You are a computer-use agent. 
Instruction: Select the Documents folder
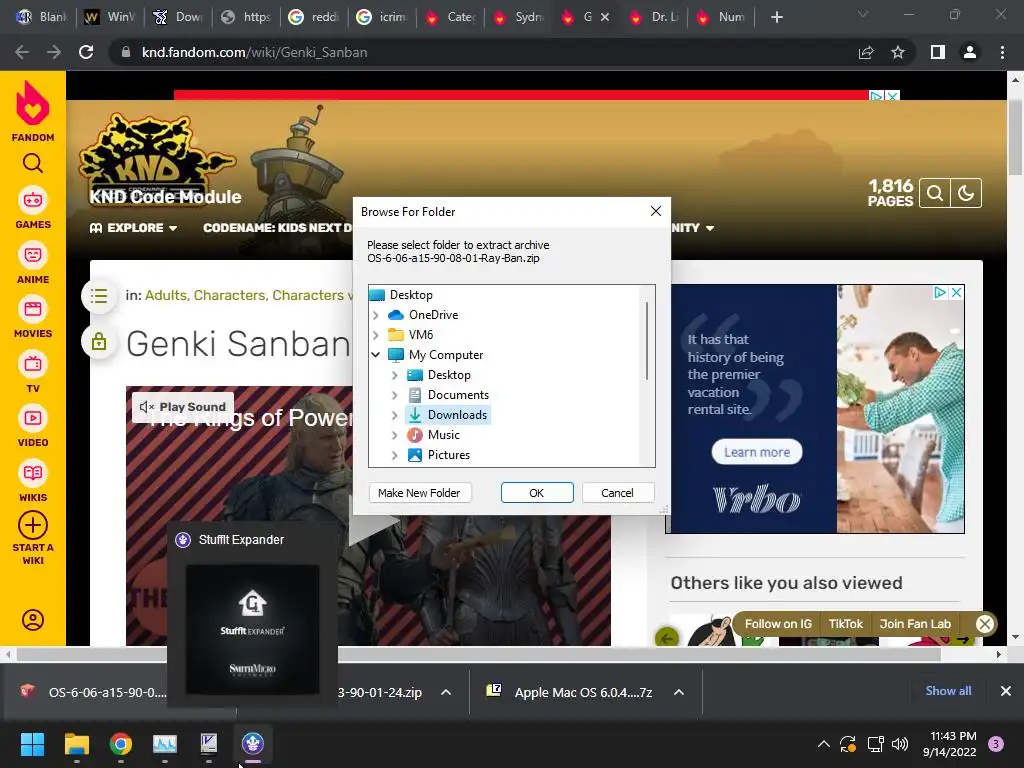(x=458, y=395)
